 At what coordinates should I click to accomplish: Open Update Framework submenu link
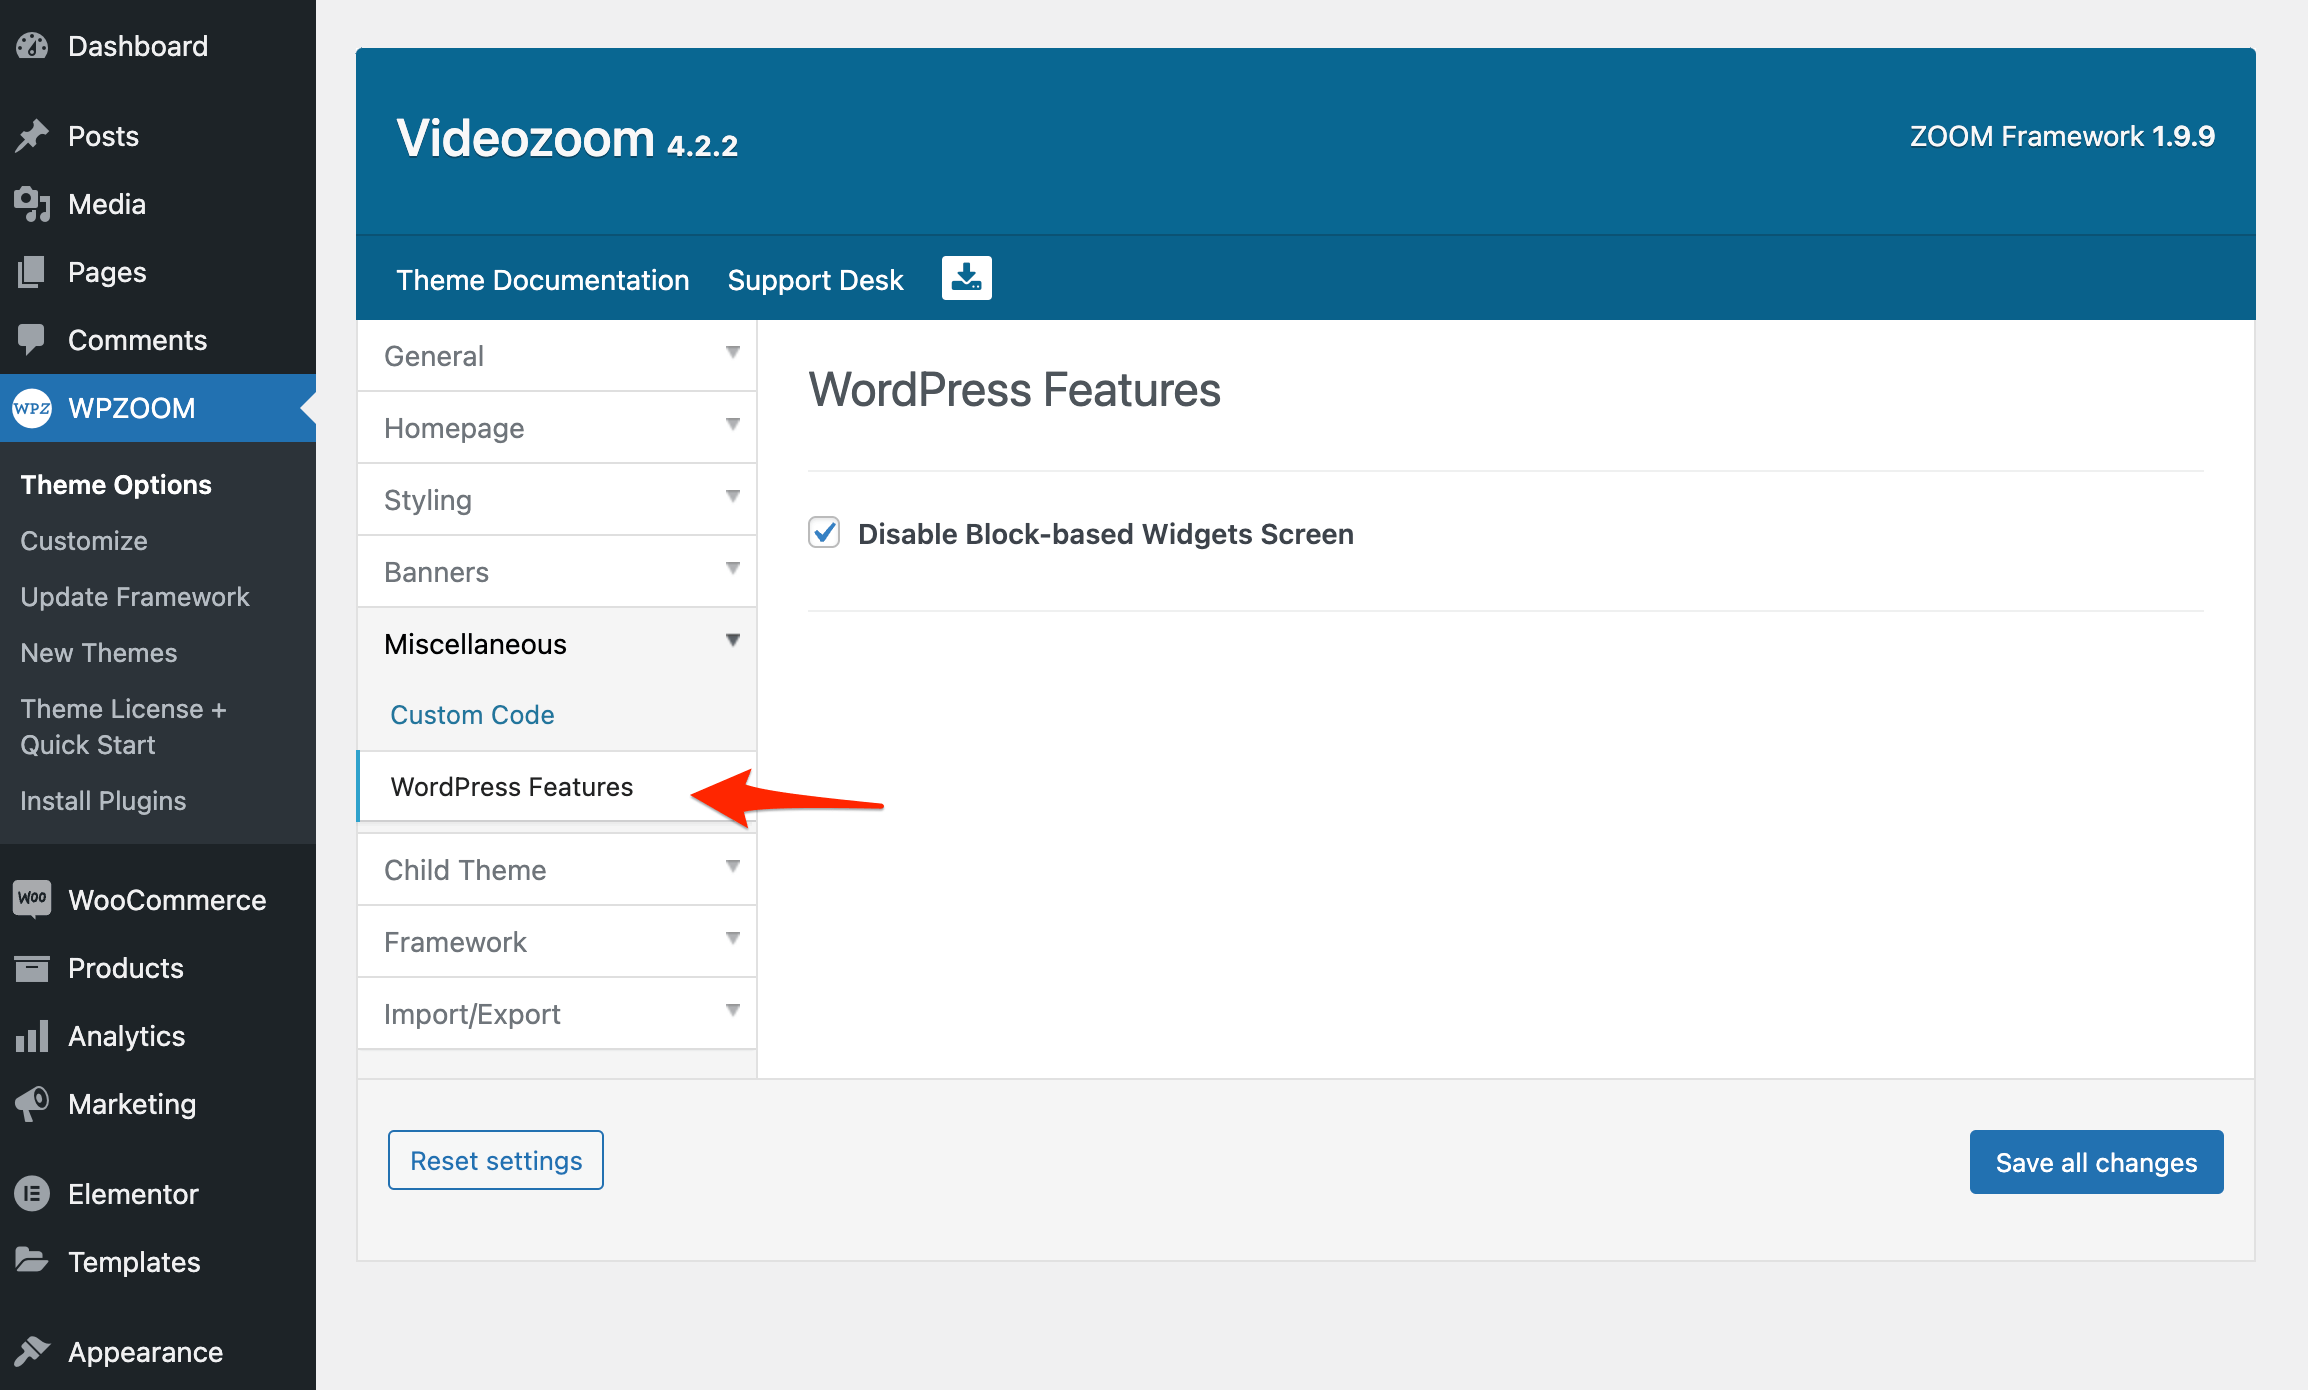pyautogui.click(x=135, y=597)
